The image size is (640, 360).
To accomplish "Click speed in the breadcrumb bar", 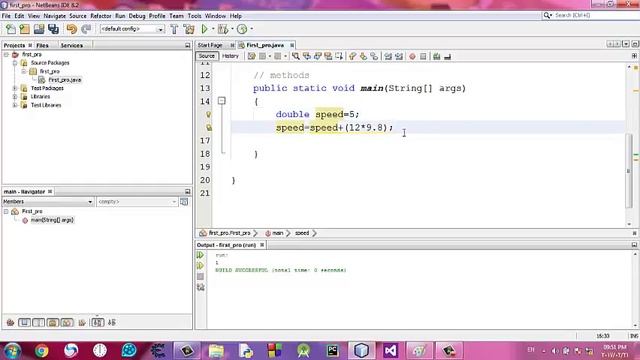I will (x=302, y=233).
